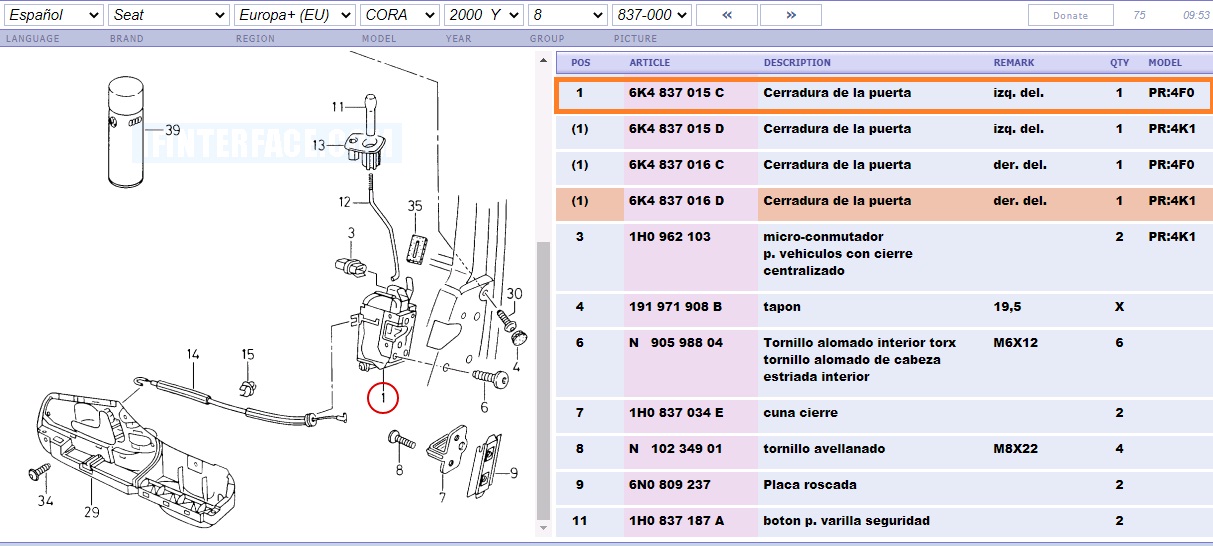Click part number 12 rod label
Viewport: 1213px width, 546px height.
(x=345, y=201)
